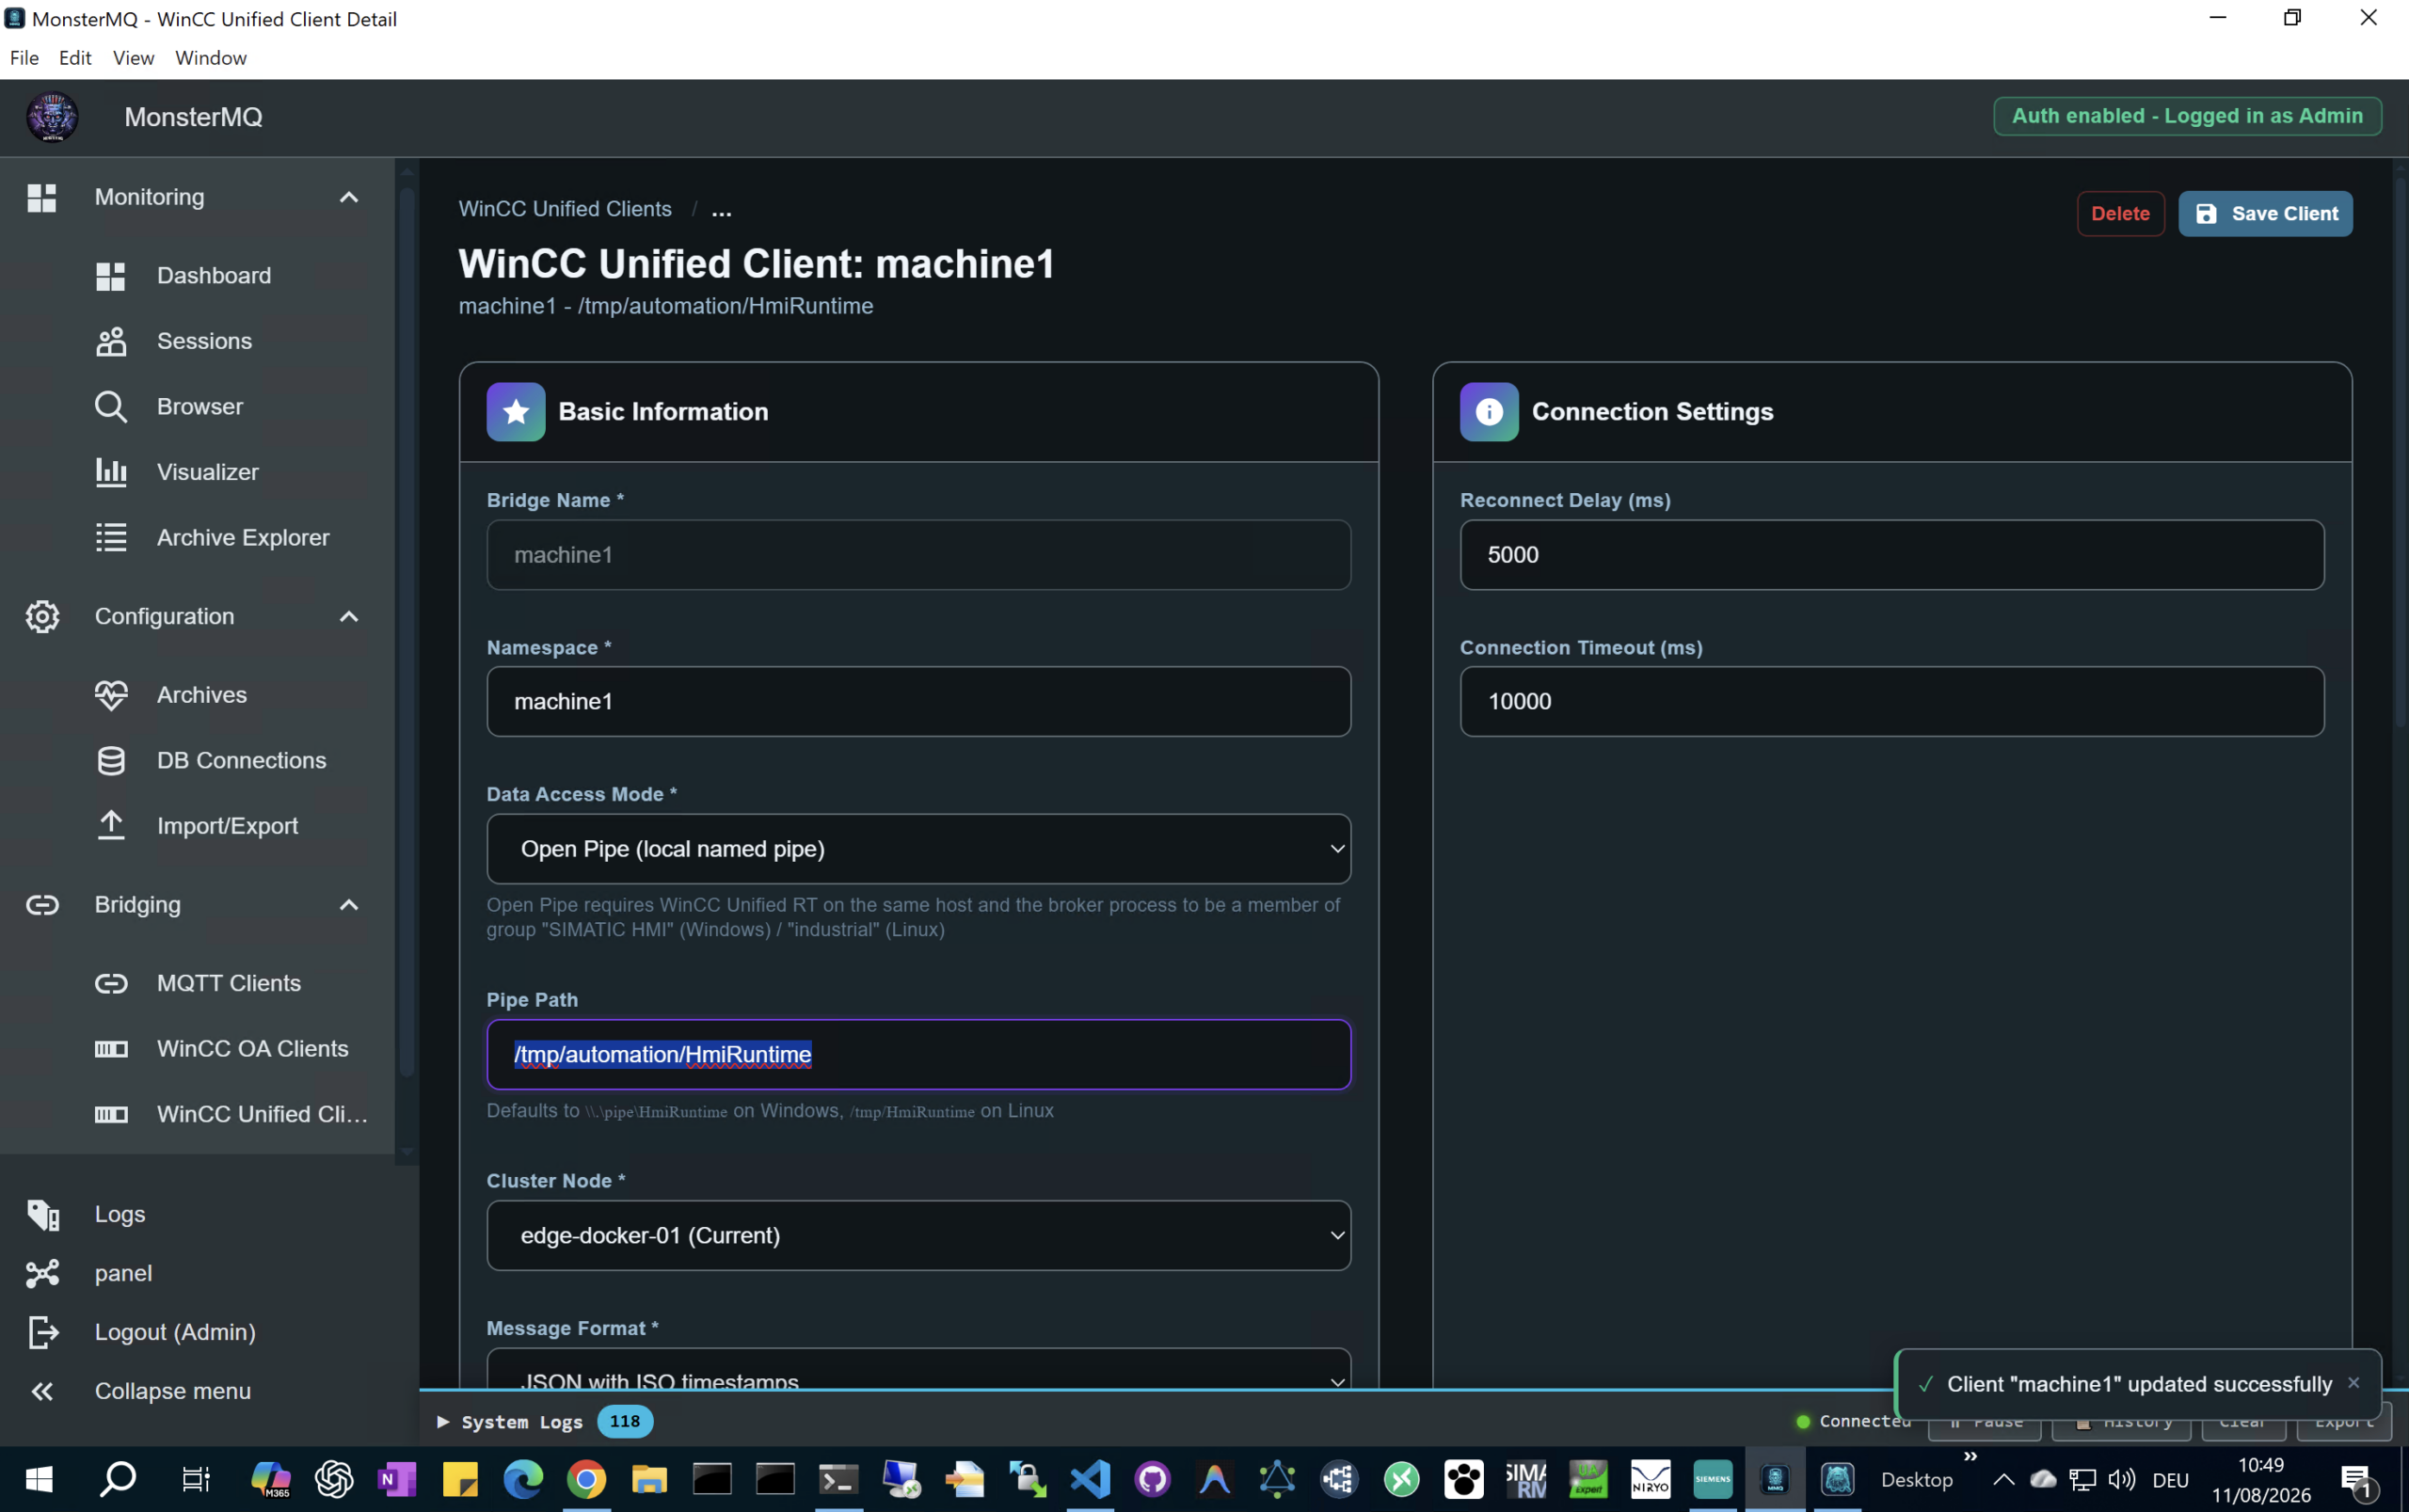
Task: Open GitHub Desktop from the taskbar
Action: [1153, 1479]
